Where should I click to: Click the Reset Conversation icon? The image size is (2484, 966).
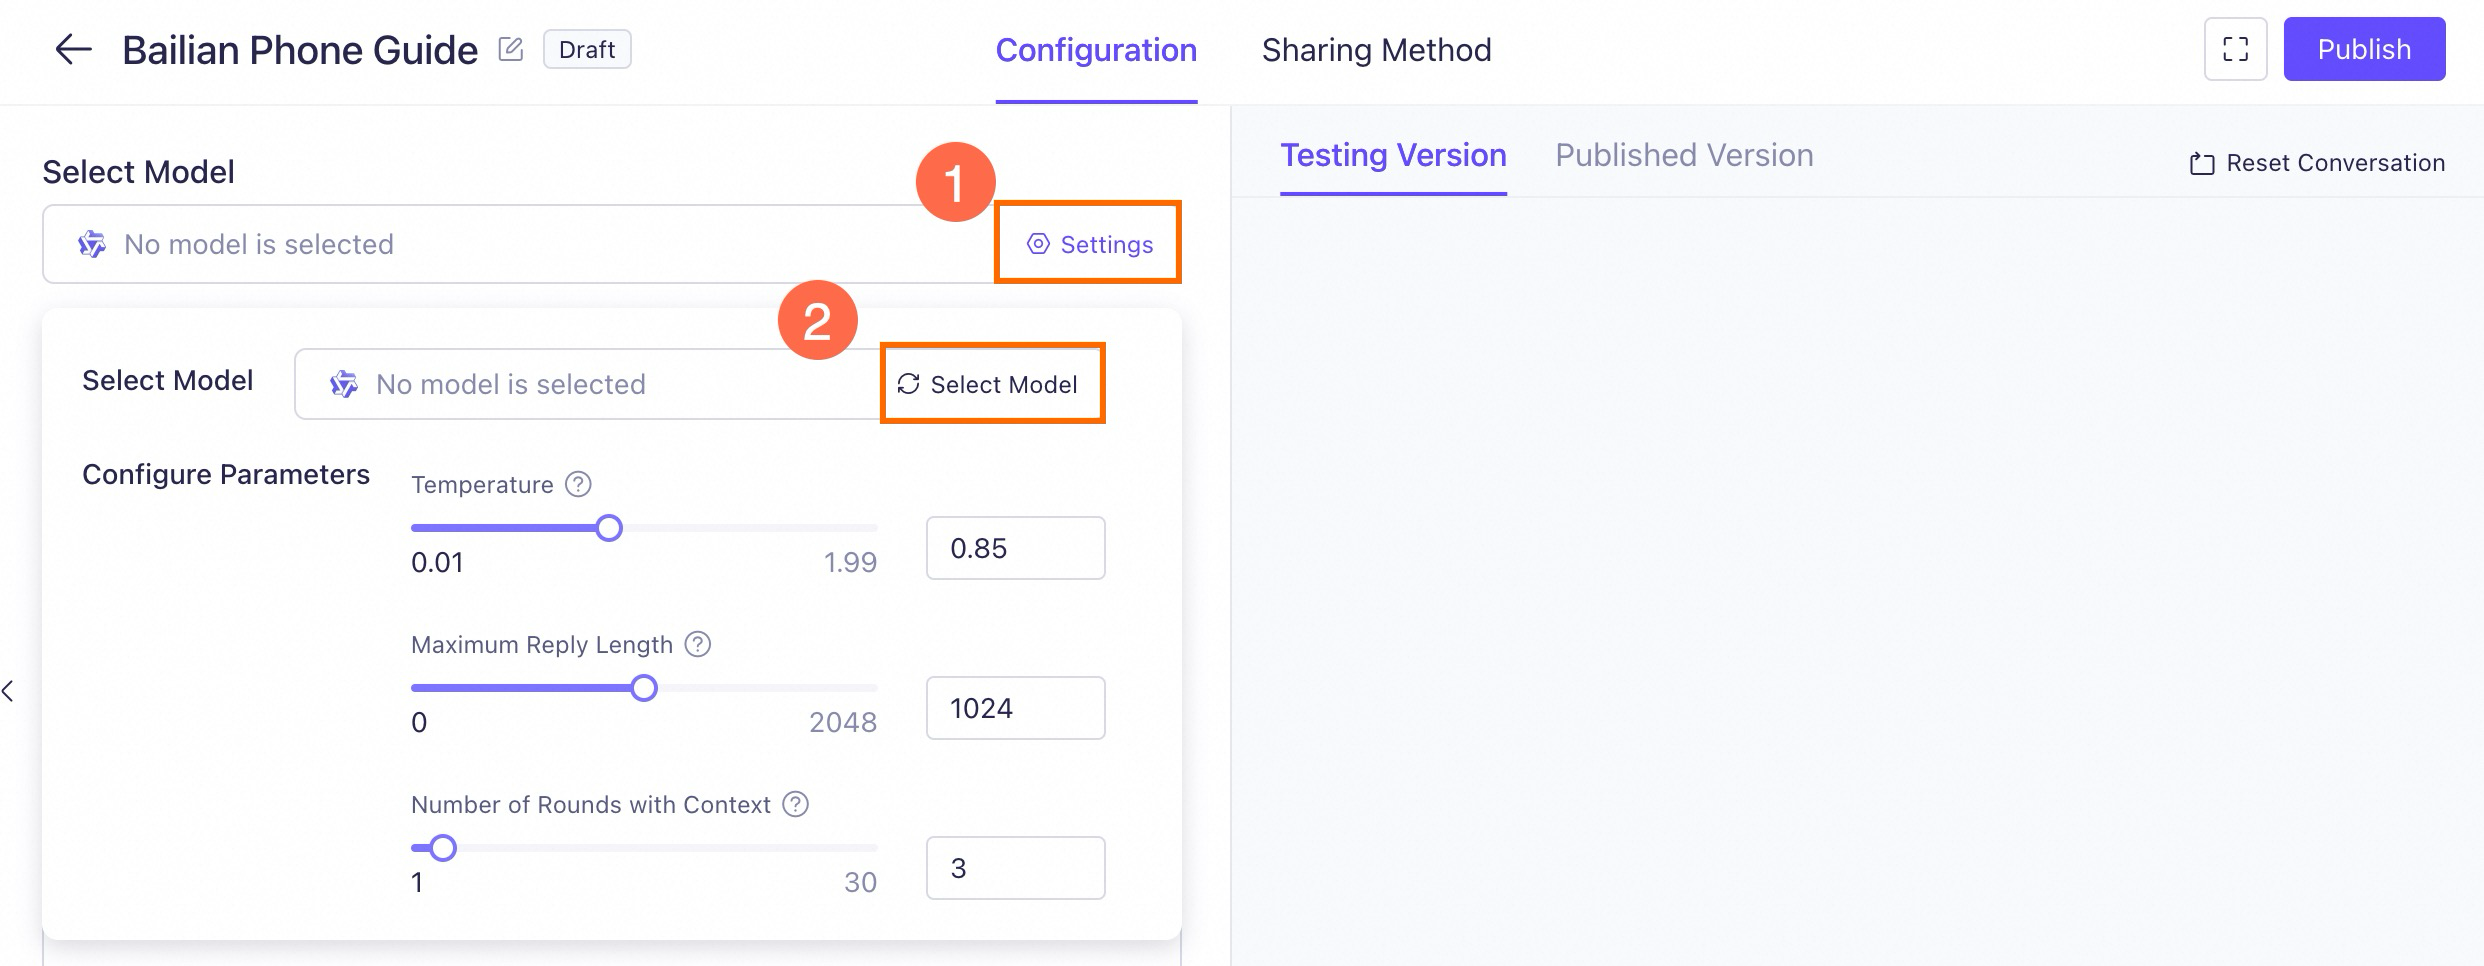point(2202,163)
